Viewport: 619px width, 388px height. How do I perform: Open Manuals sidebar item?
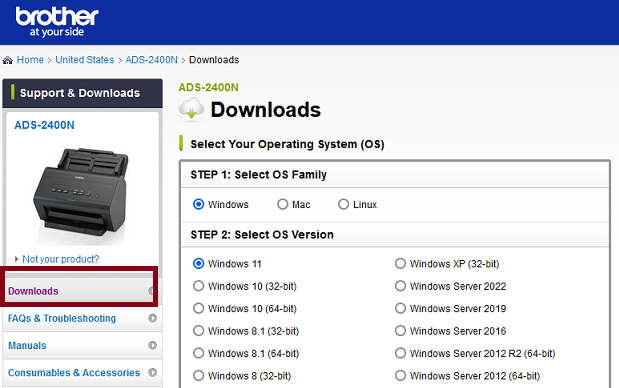[x=27, y=346]
